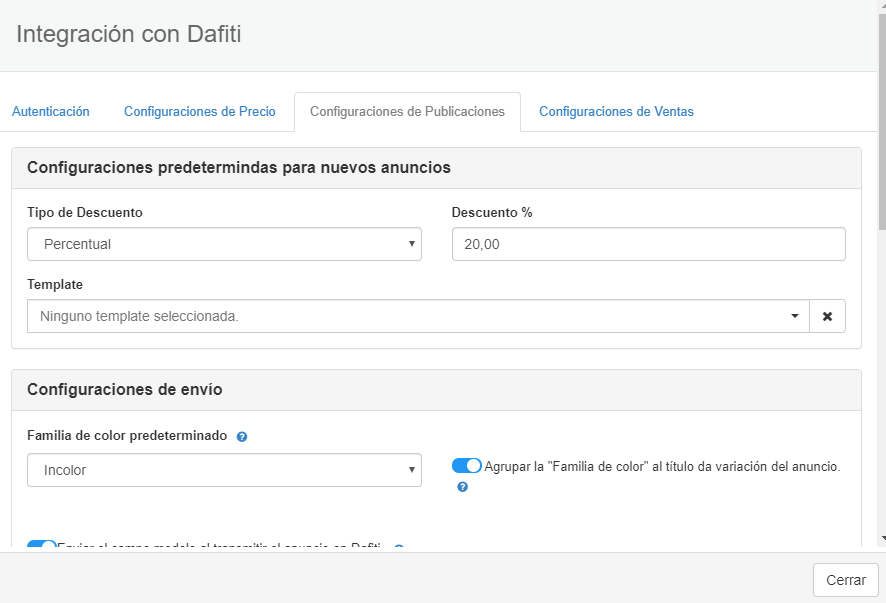Show help icon below Agrupar toggle
886x603 pixels.
(x=462, y=487)
